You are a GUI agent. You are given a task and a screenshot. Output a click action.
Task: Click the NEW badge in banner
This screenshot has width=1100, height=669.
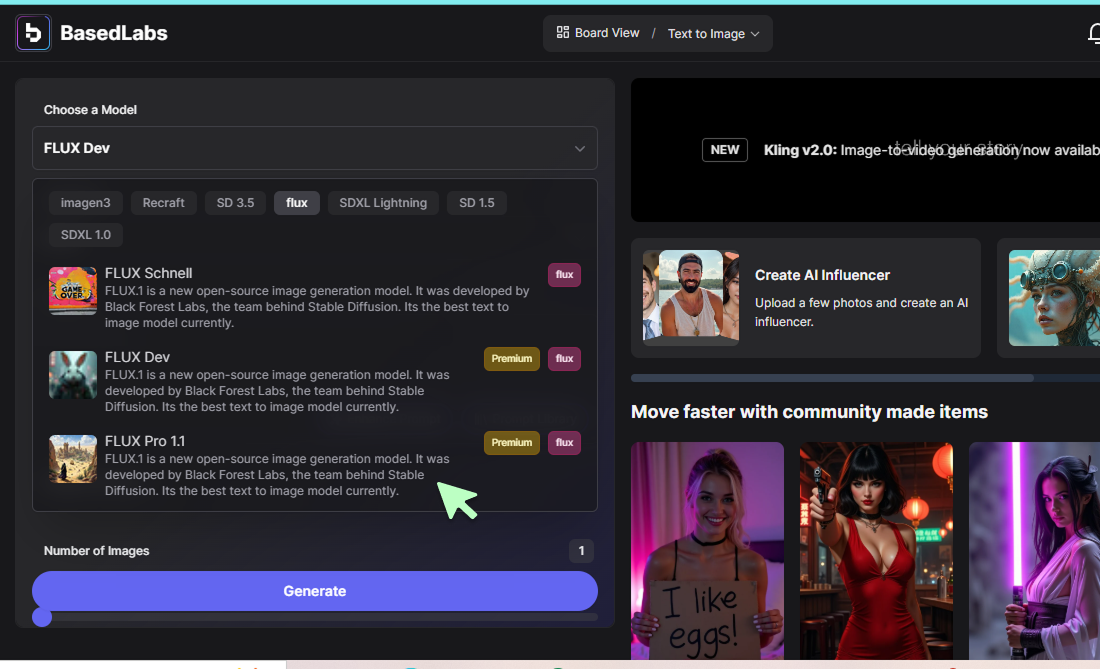[x=725, y=149]
